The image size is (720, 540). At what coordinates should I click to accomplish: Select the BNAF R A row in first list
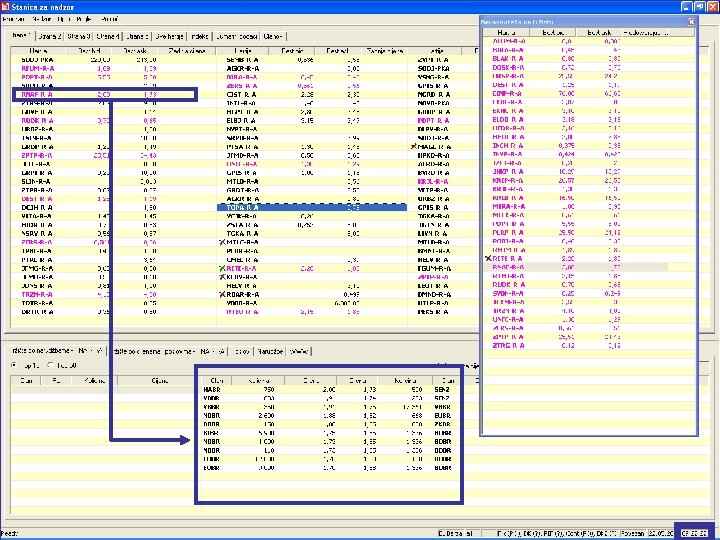coord(105,95)
